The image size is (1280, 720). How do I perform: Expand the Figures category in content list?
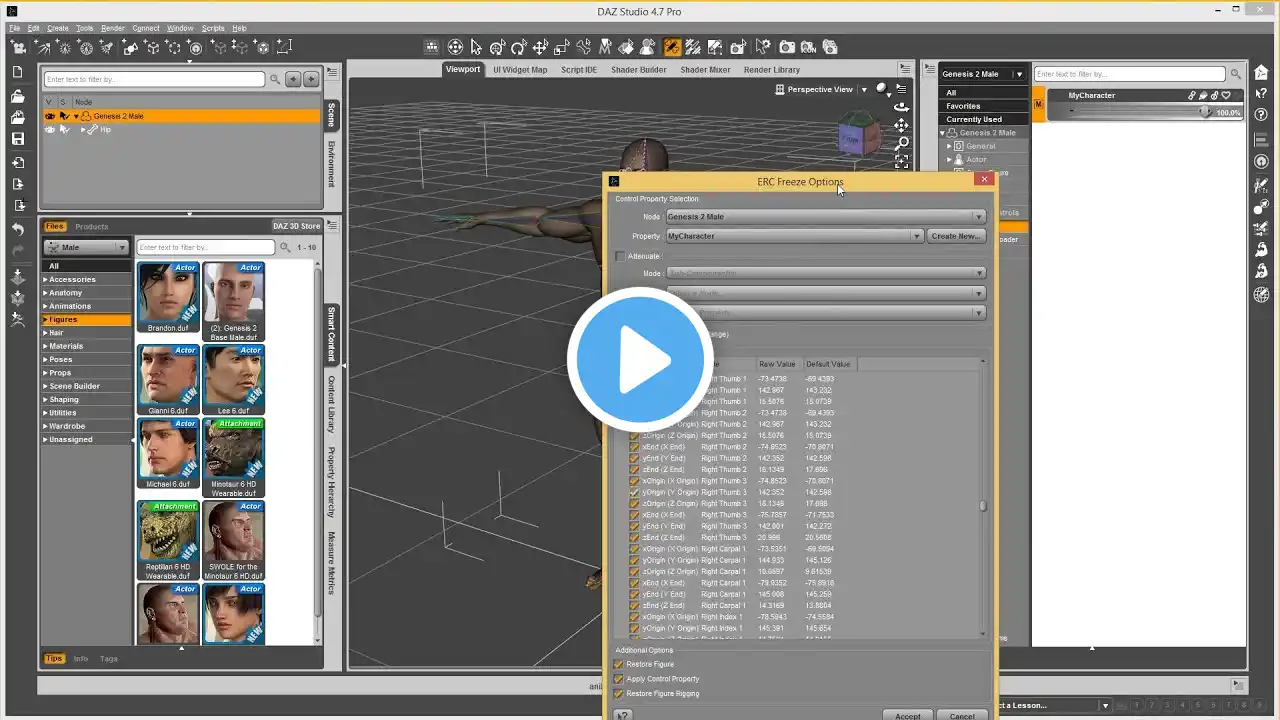pyautogui.click(x=63, y=320)
